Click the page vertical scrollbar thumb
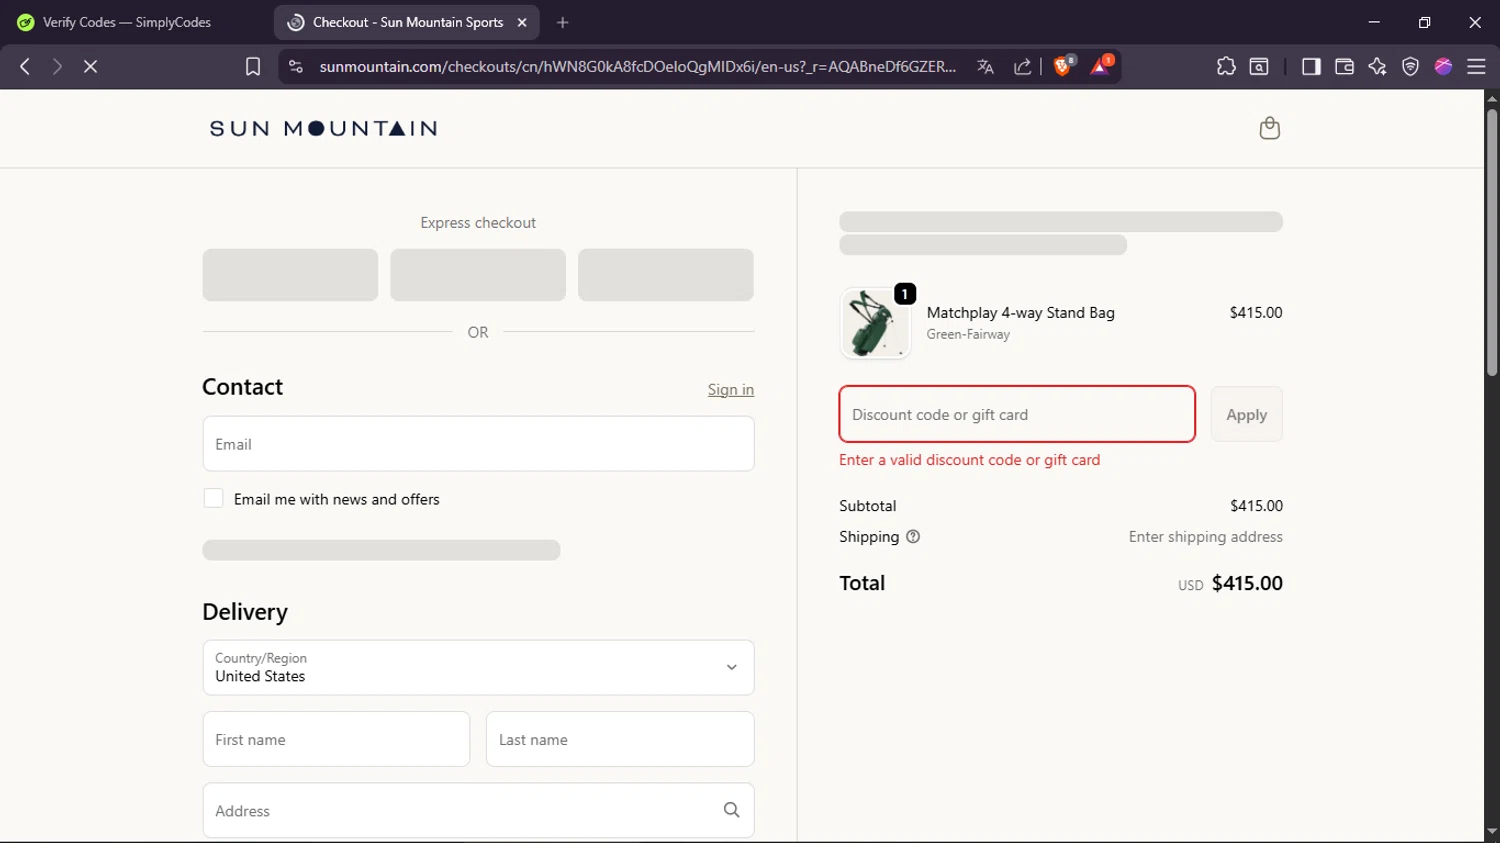 click(x=1492, y=242)
